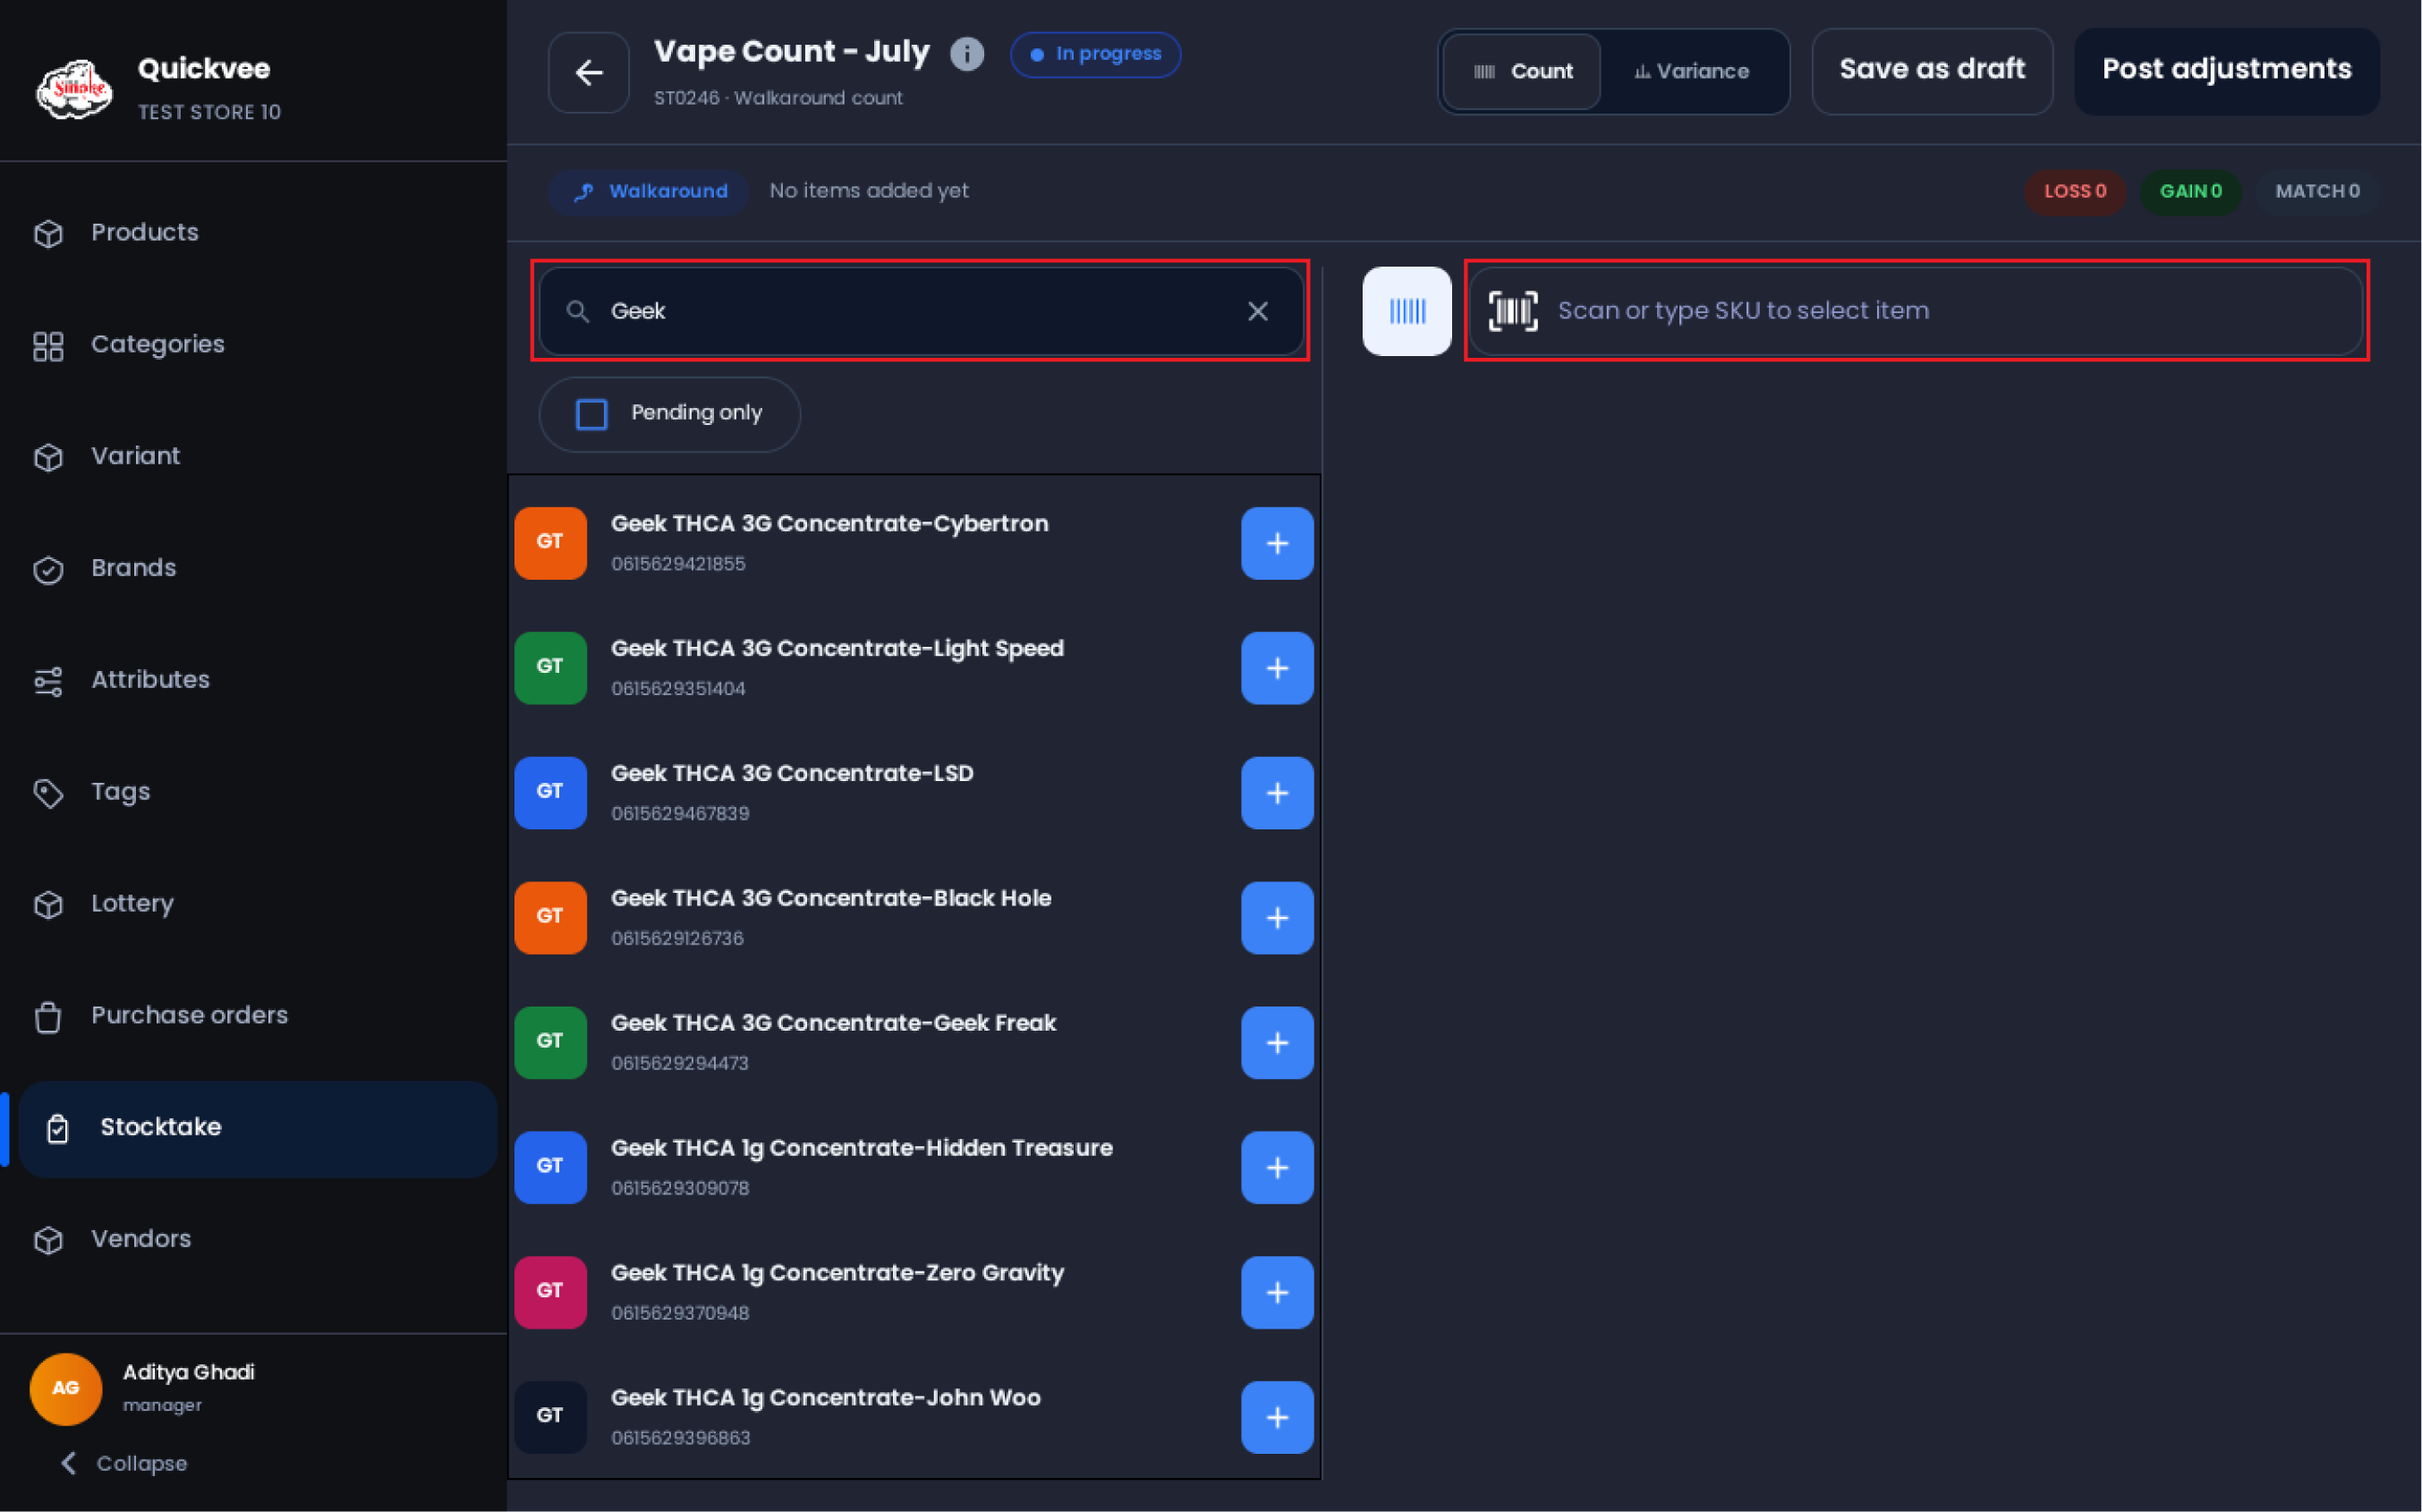This screenshot has height=1512, width=2422.
Task: Click the MATCH 0 badge
Action: (2317, 192)
